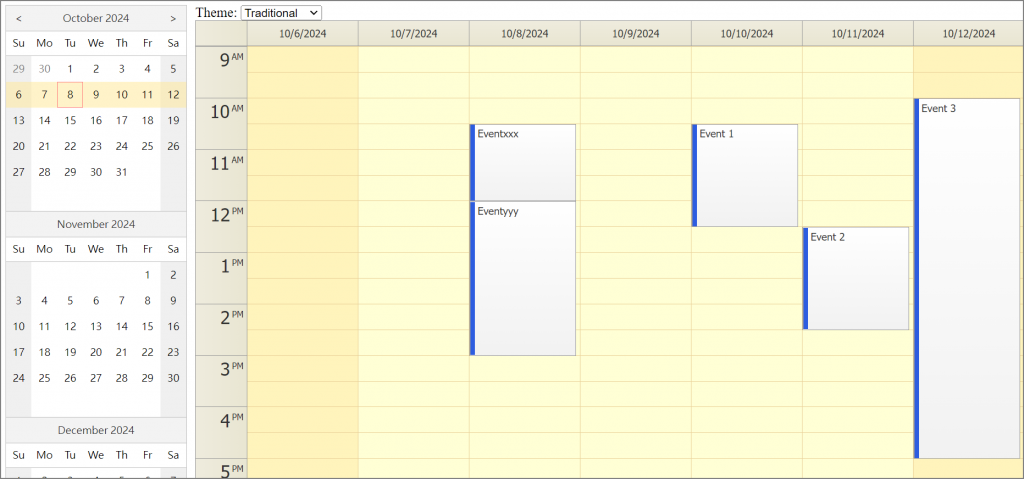Select October 31 in the navigator
The height and width of the screenshot is (479, 1024).
(121, 173)
